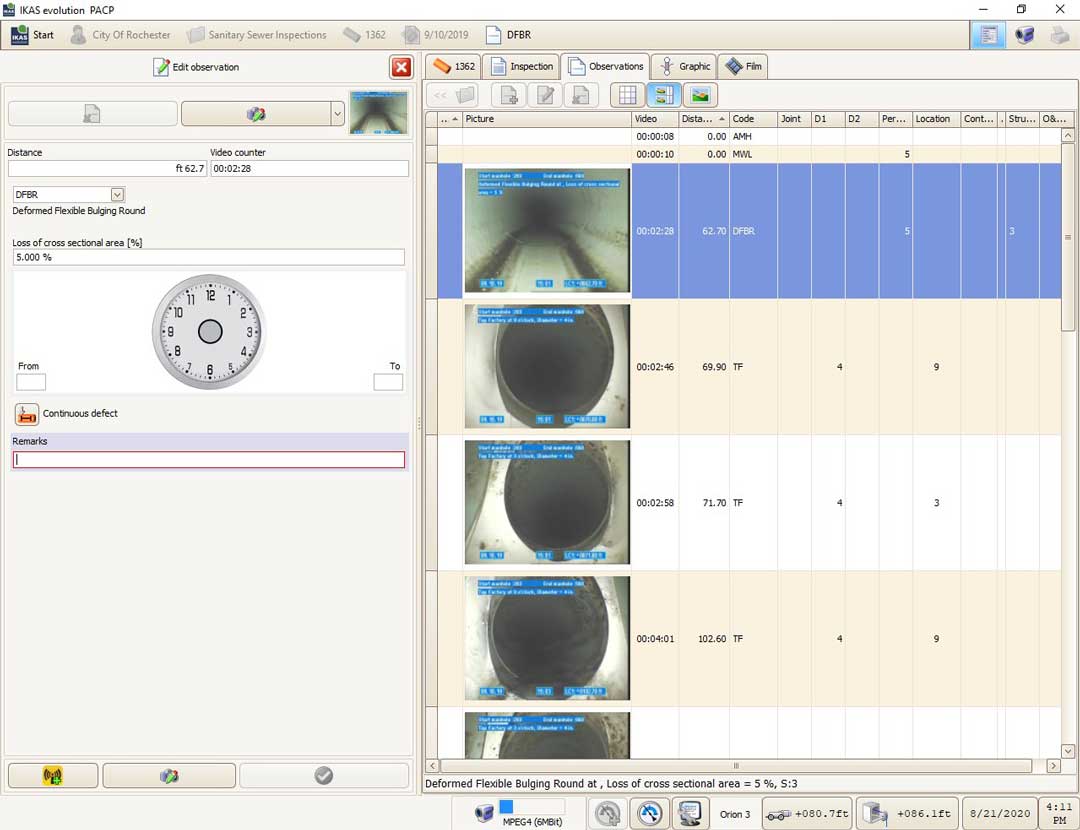Expand the dropdown arrow beside the camera button

tap(337, 114)
